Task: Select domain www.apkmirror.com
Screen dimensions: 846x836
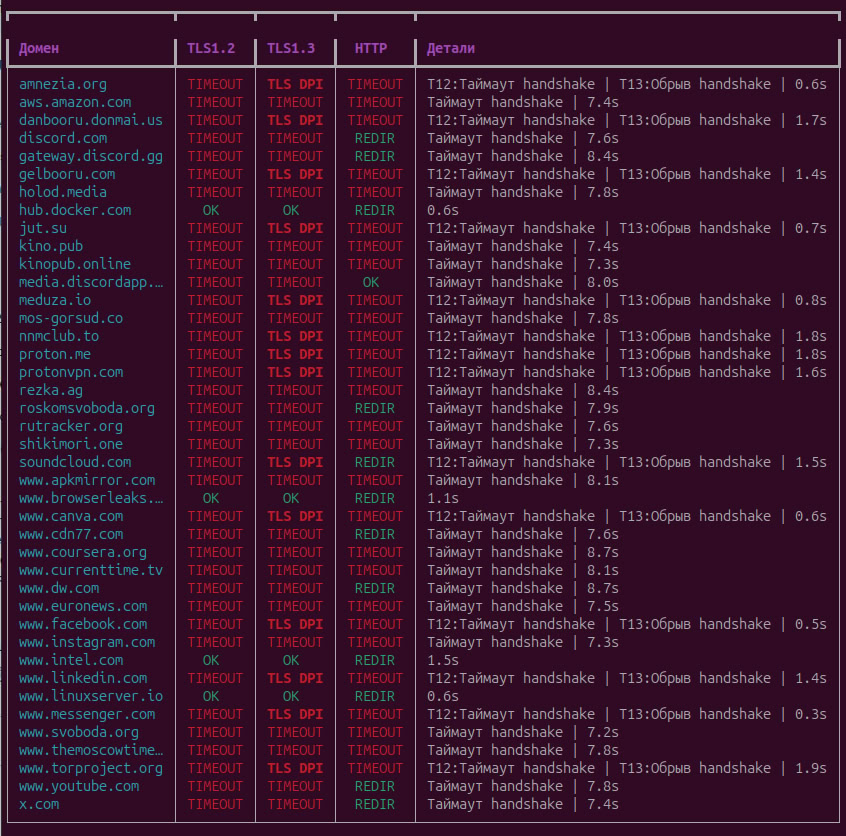Action: (x=87, y=480)
